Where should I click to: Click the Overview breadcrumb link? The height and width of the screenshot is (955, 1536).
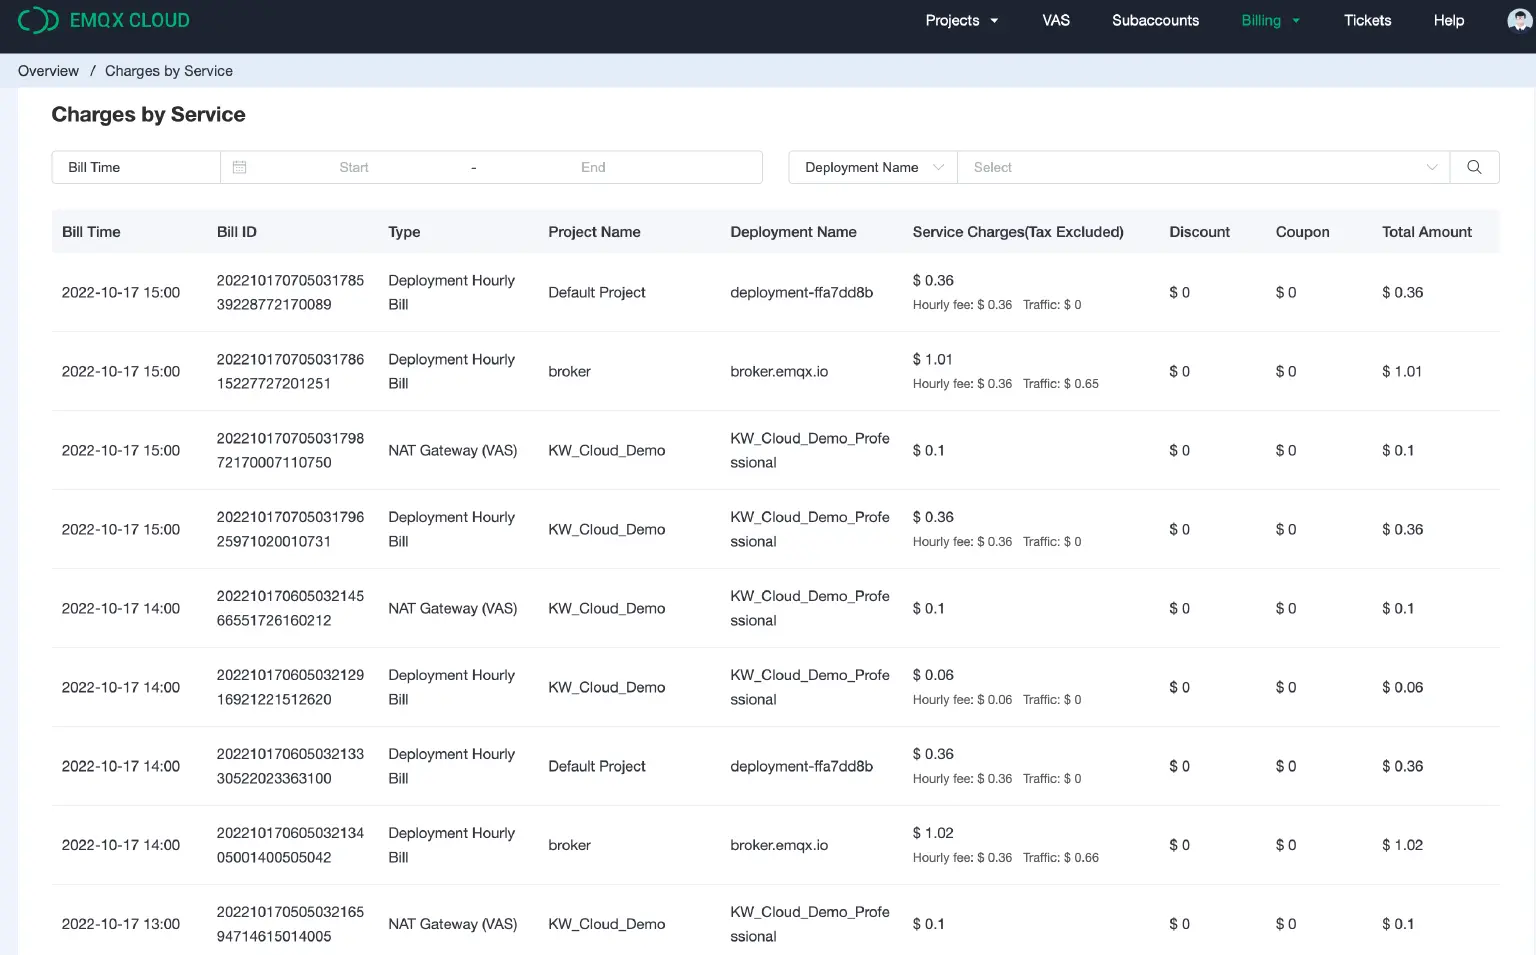[x=48, y=70]
